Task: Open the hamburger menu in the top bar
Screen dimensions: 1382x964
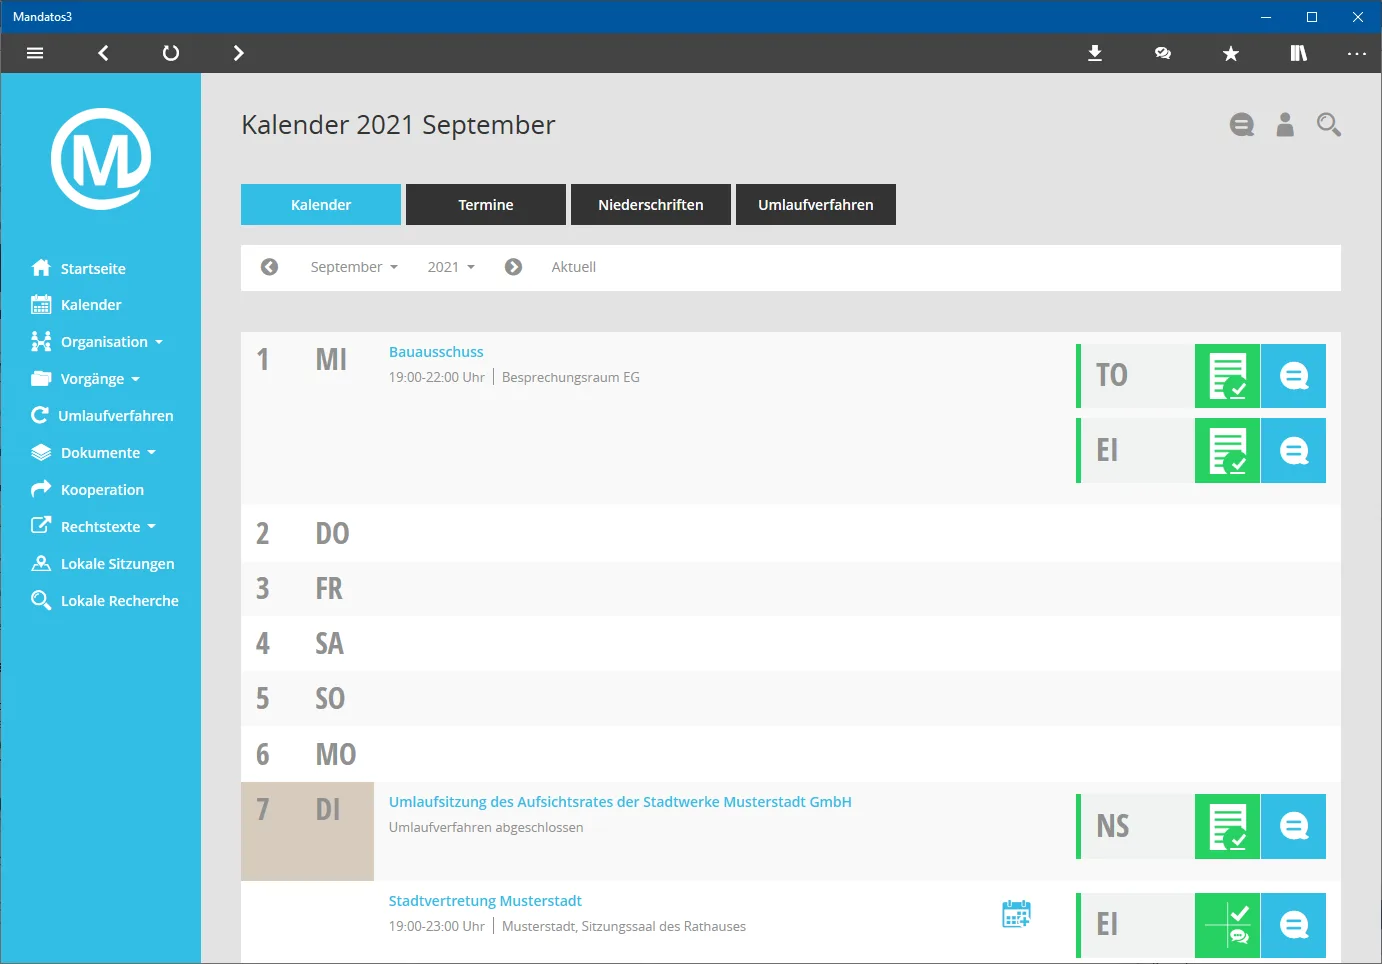Action: click(35, 53)
